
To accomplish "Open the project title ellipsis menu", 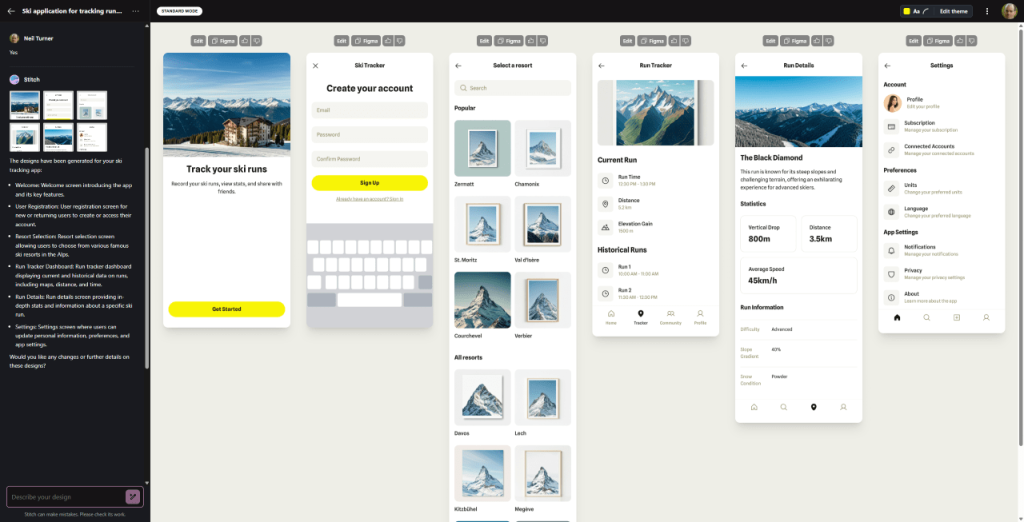I will pos(135,11).
